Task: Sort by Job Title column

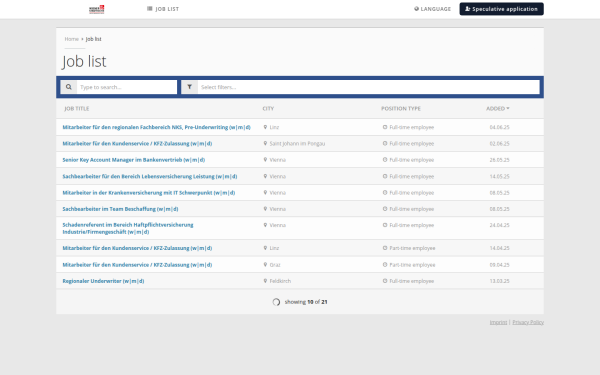Action: (x=77, y=109)
